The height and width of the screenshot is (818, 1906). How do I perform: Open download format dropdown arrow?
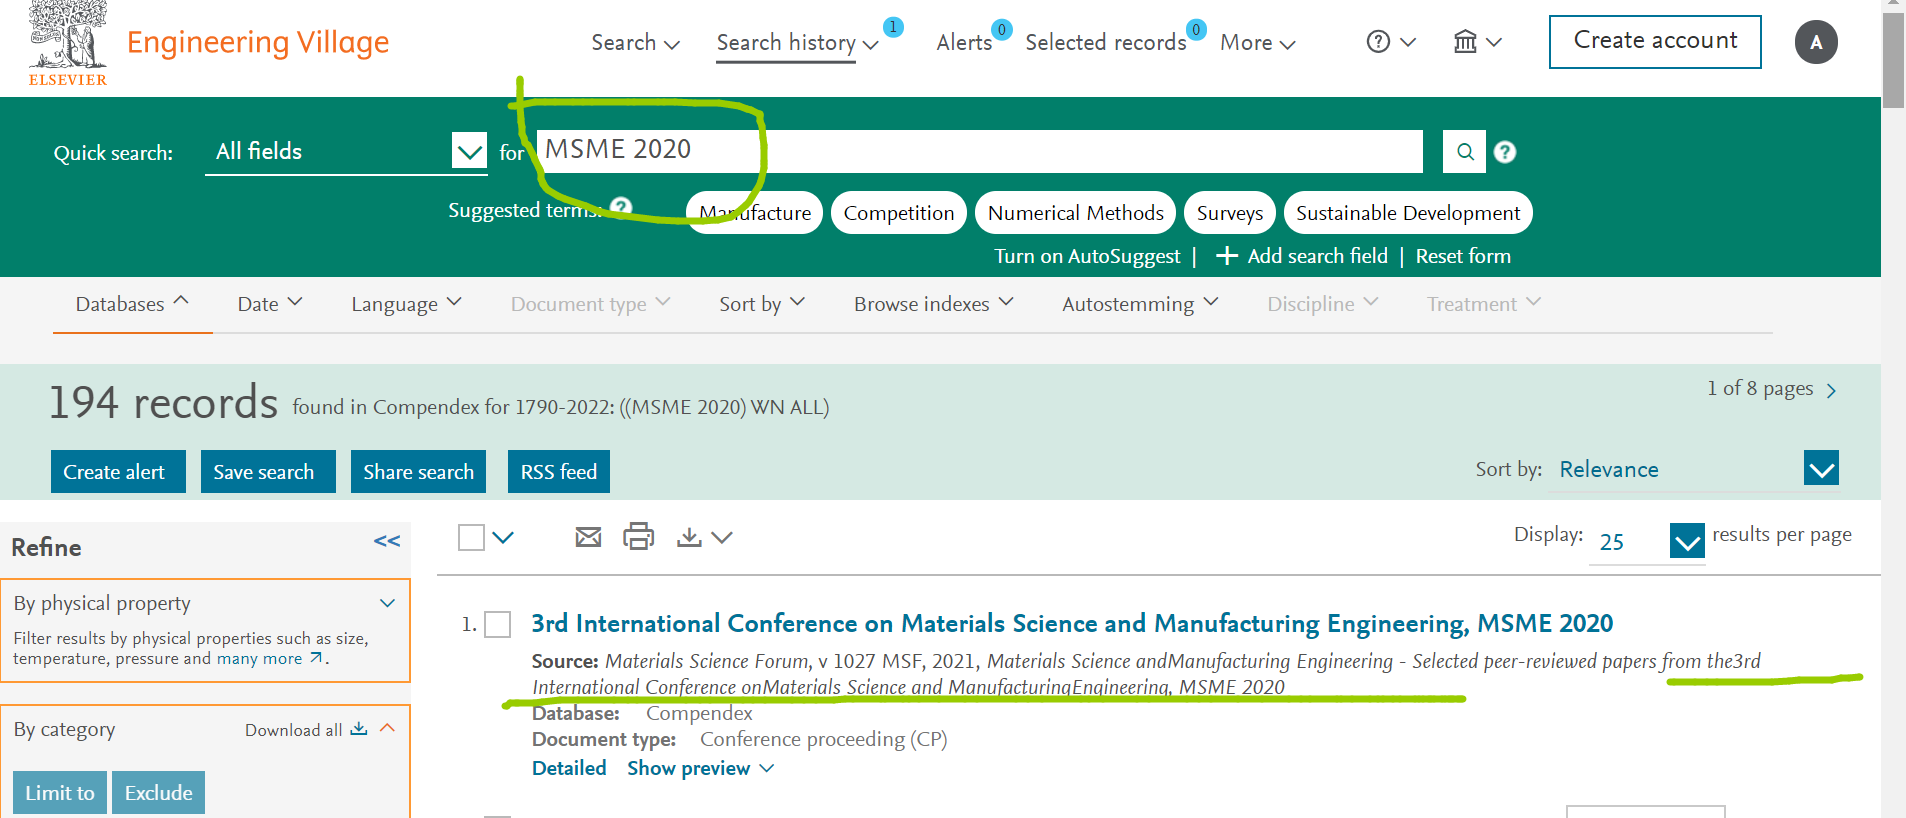click(722, 537)
